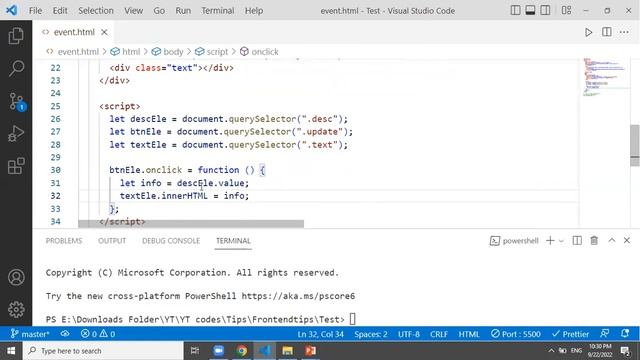The height and width of the screenshot is (360, 640).
Task: Click the editor horizontal scrollbar
Action: pyautogui.click(x=191, y=224)
